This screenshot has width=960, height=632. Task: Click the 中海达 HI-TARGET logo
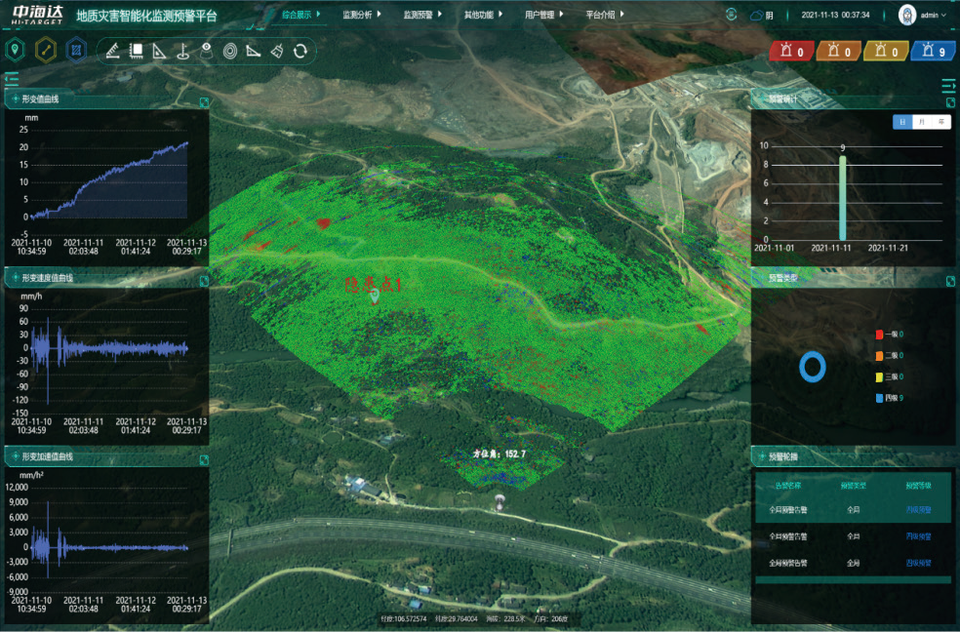(37, 15)
